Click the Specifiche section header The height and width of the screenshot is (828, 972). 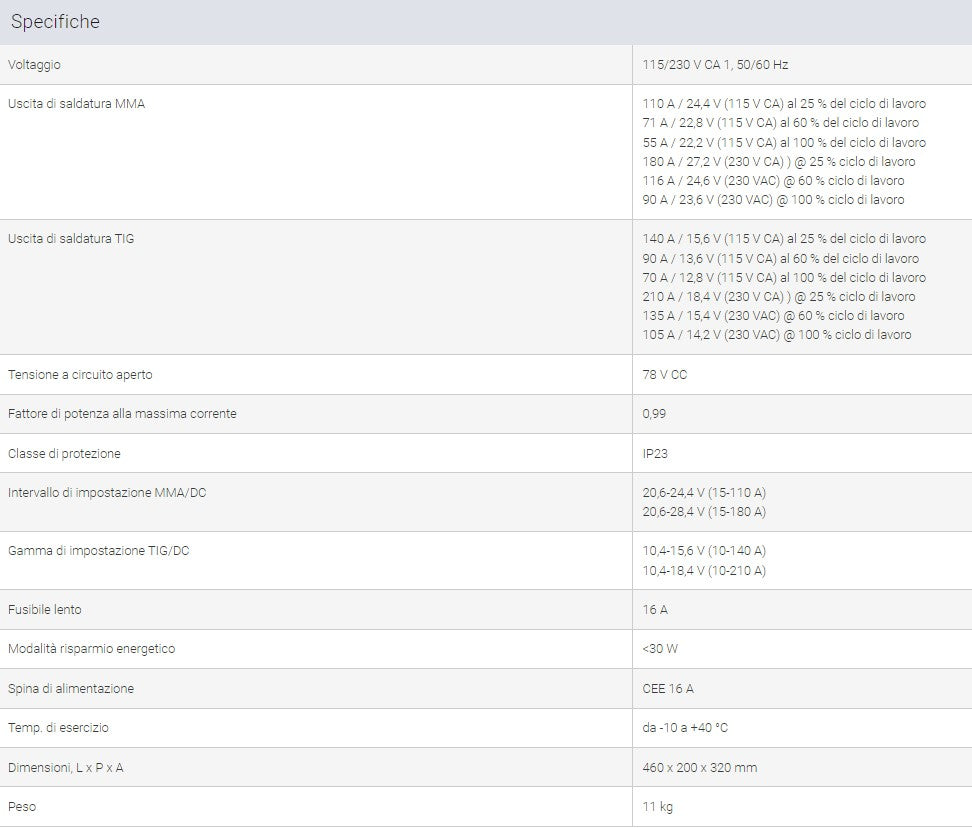click(55, 22)
